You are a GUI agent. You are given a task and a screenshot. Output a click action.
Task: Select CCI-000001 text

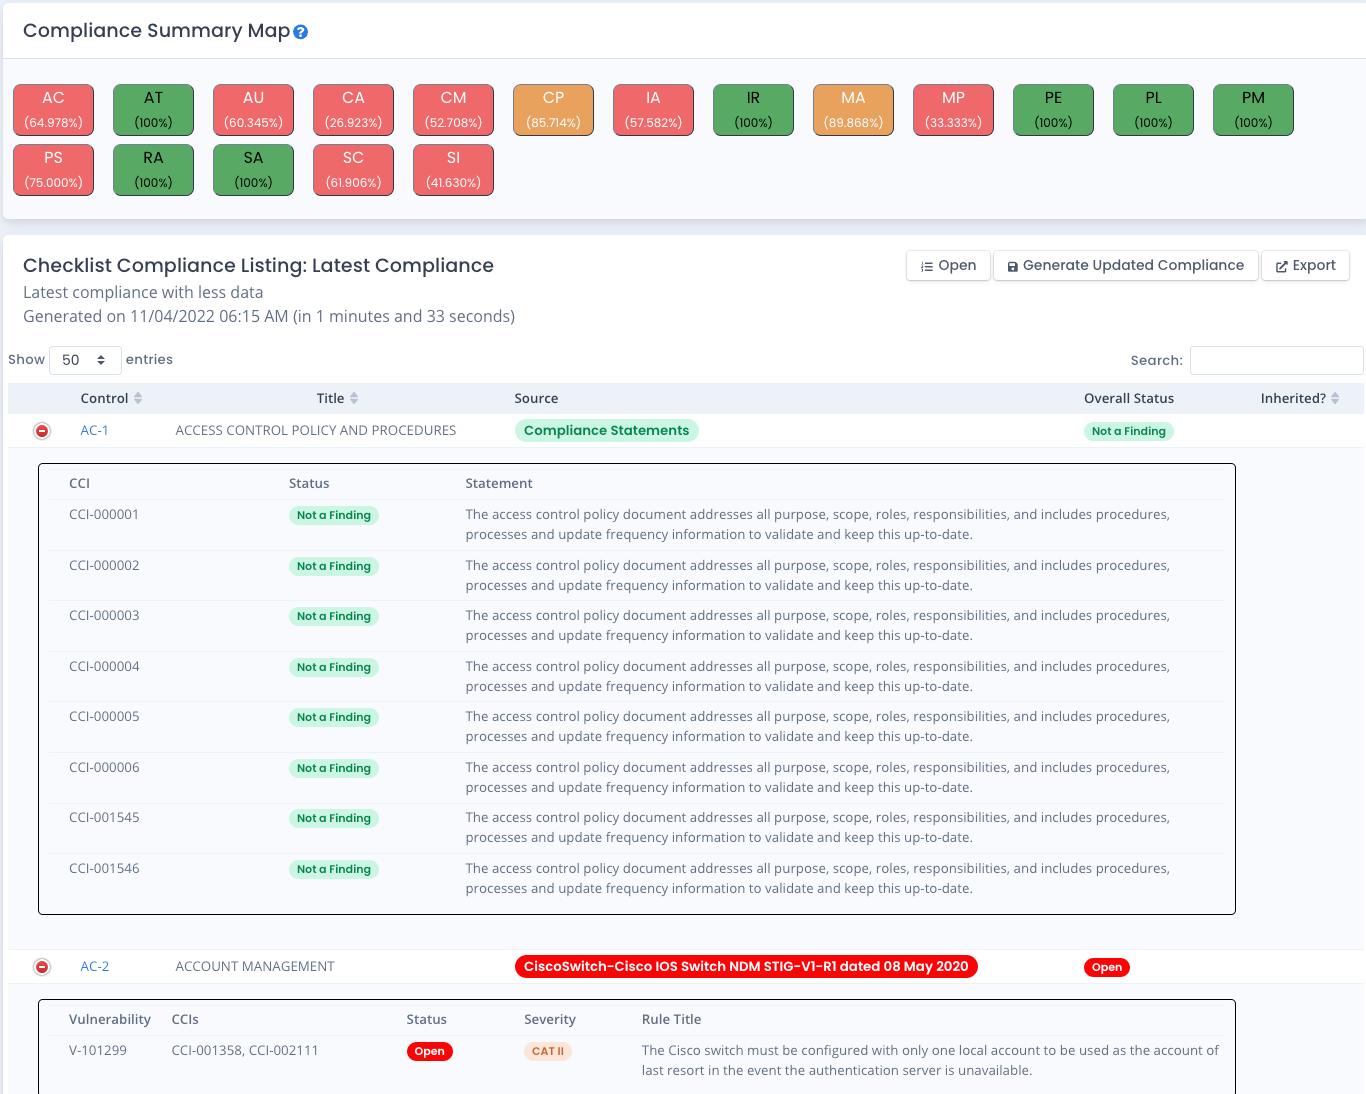[104, 515]
